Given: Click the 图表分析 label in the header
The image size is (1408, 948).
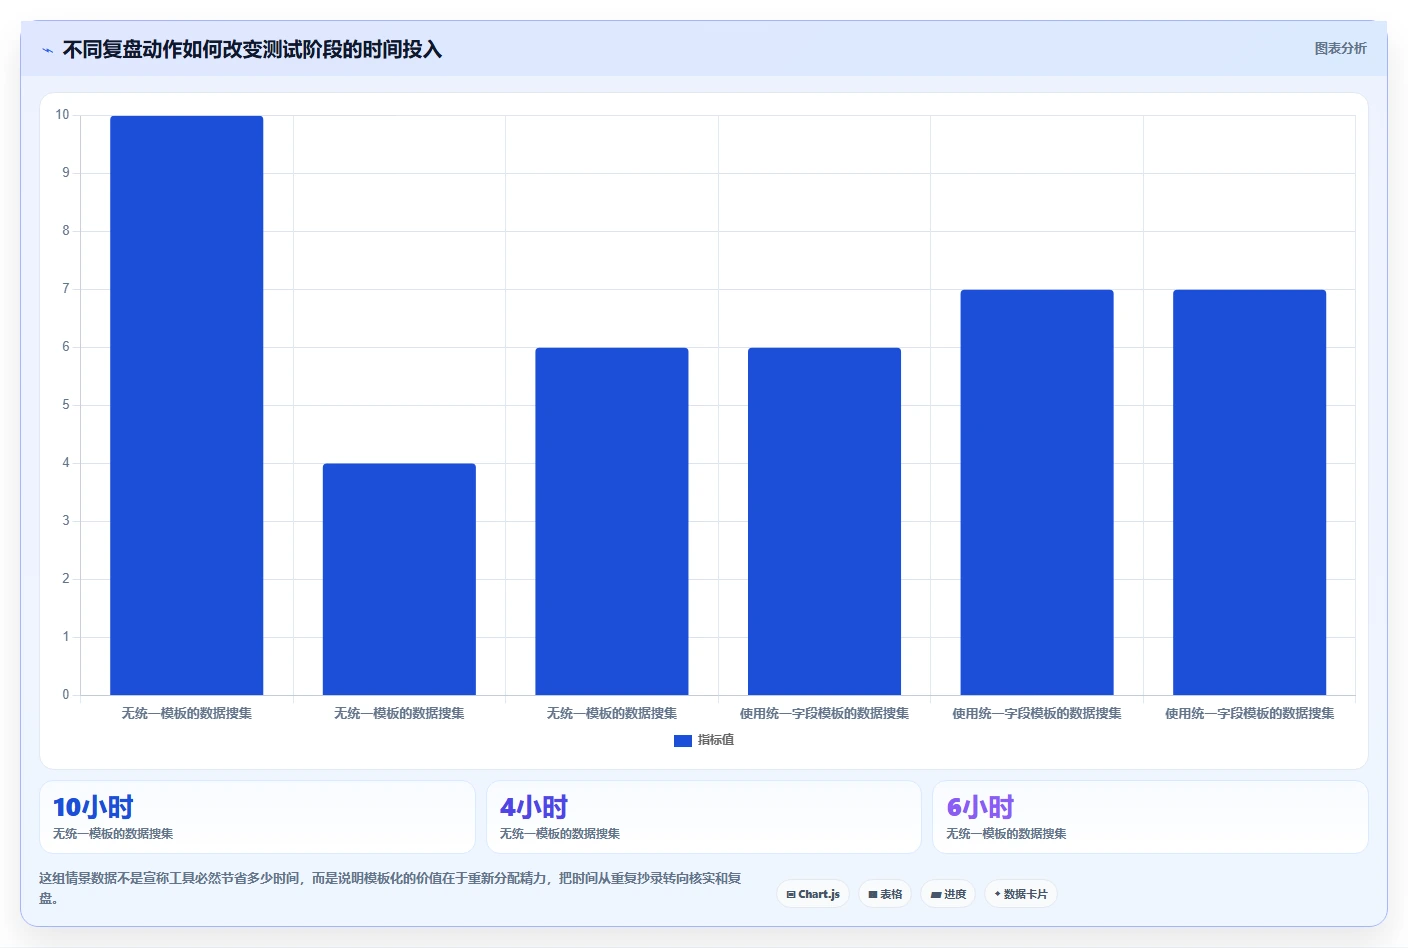Looking at the screenshot, I should coord(1340,48).
